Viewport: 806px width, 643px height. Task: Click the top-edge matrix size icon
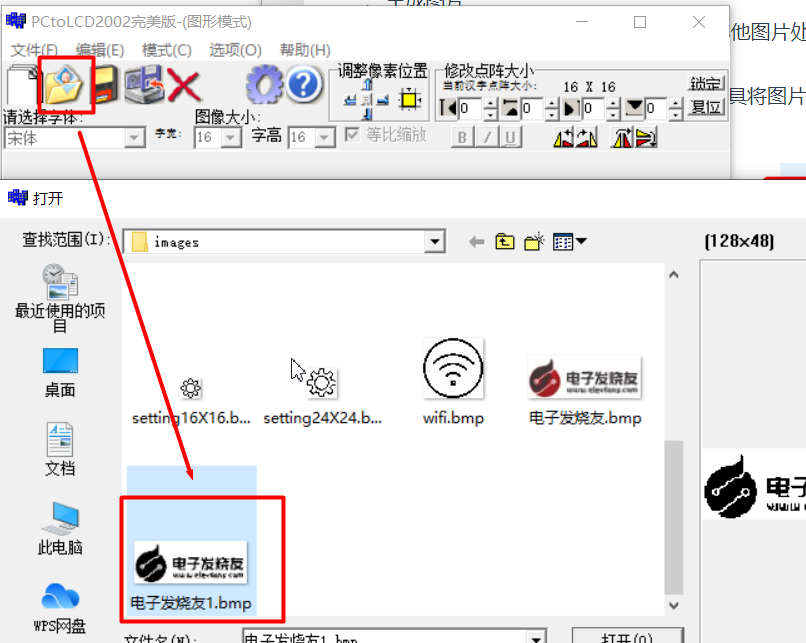click(x=510, y=108)
